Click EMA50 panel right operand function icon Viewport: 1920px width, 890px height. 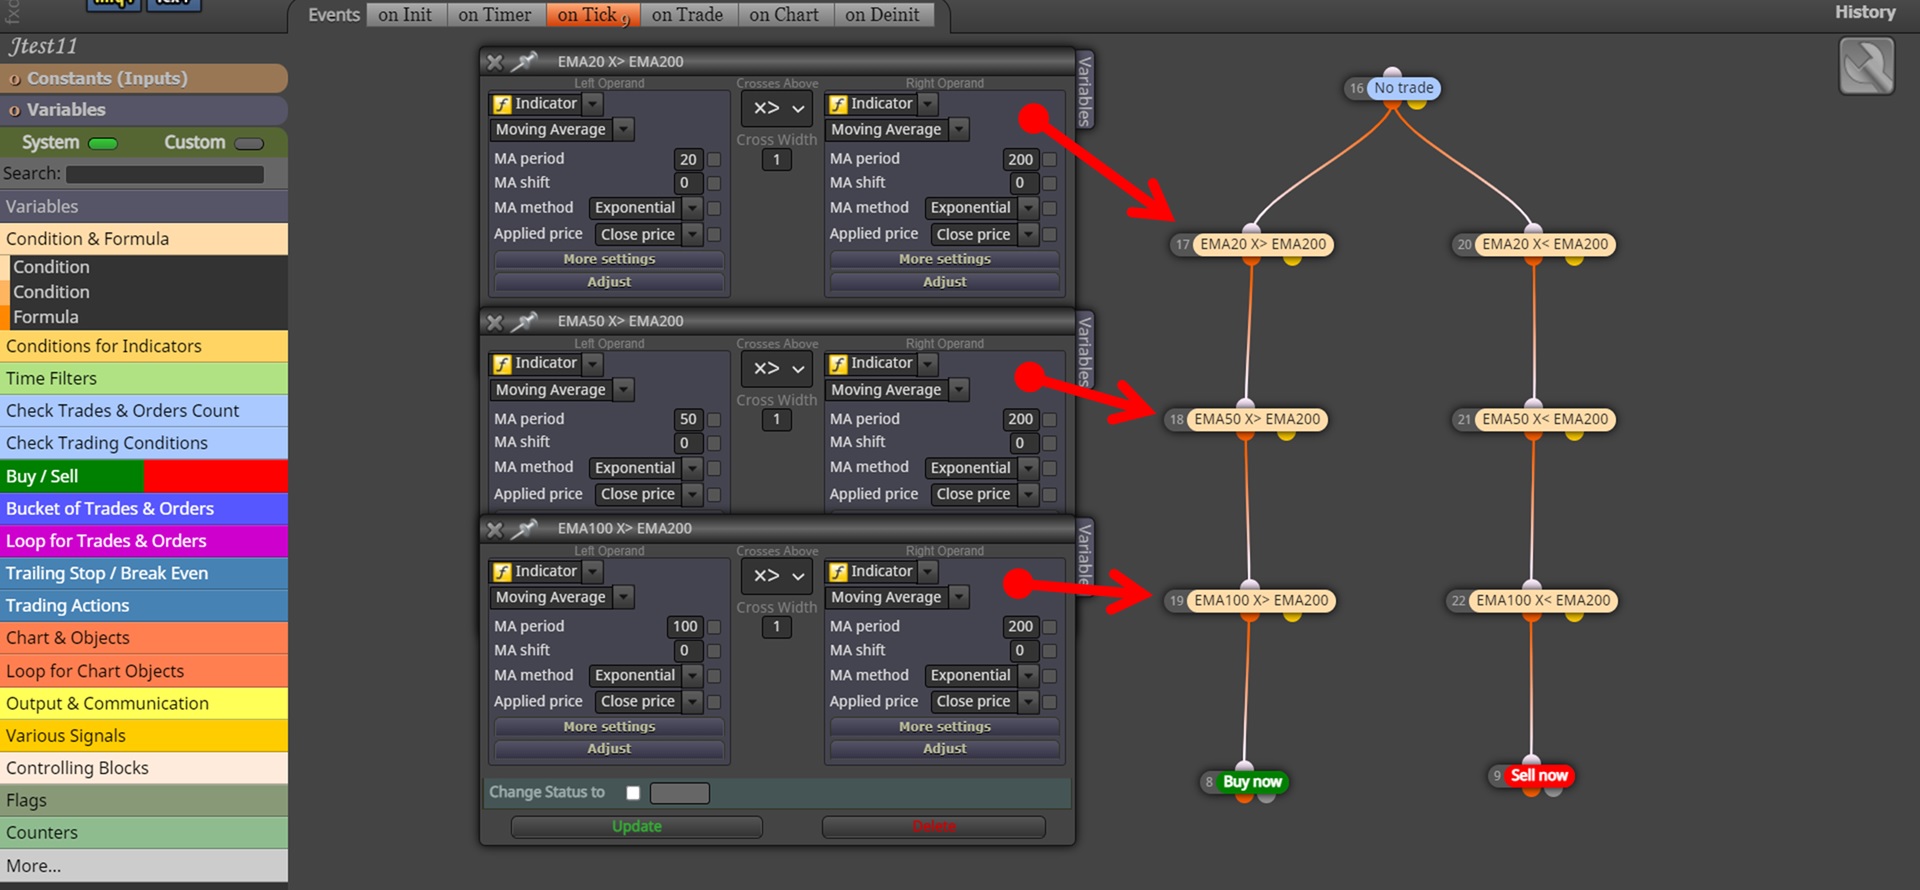coord(838,364)
